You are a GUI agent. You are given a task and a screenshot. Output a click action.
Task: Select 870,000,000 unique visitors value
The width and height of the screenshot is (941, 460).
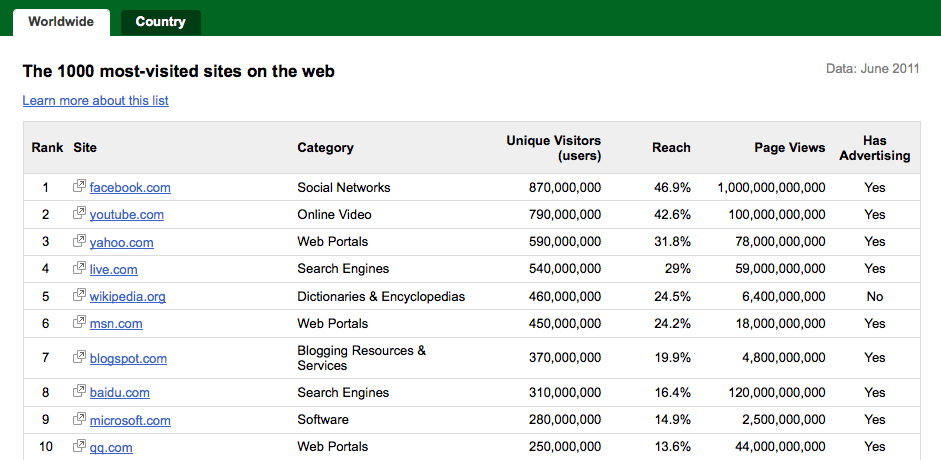[x=565, y=188]
